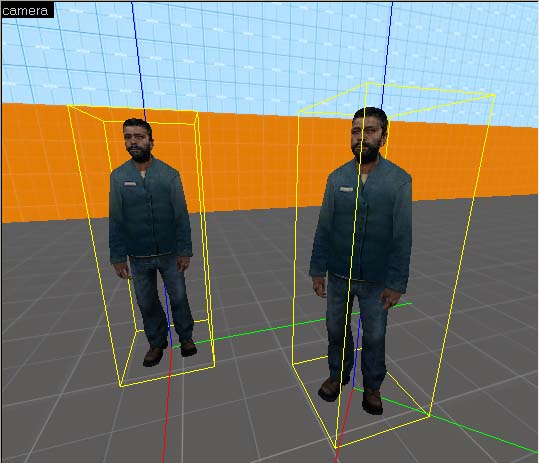Click bottom corner of left yellow bounding box
Image resolution: width=539 pixels, height=463 pixels.
tap(121, 386)
